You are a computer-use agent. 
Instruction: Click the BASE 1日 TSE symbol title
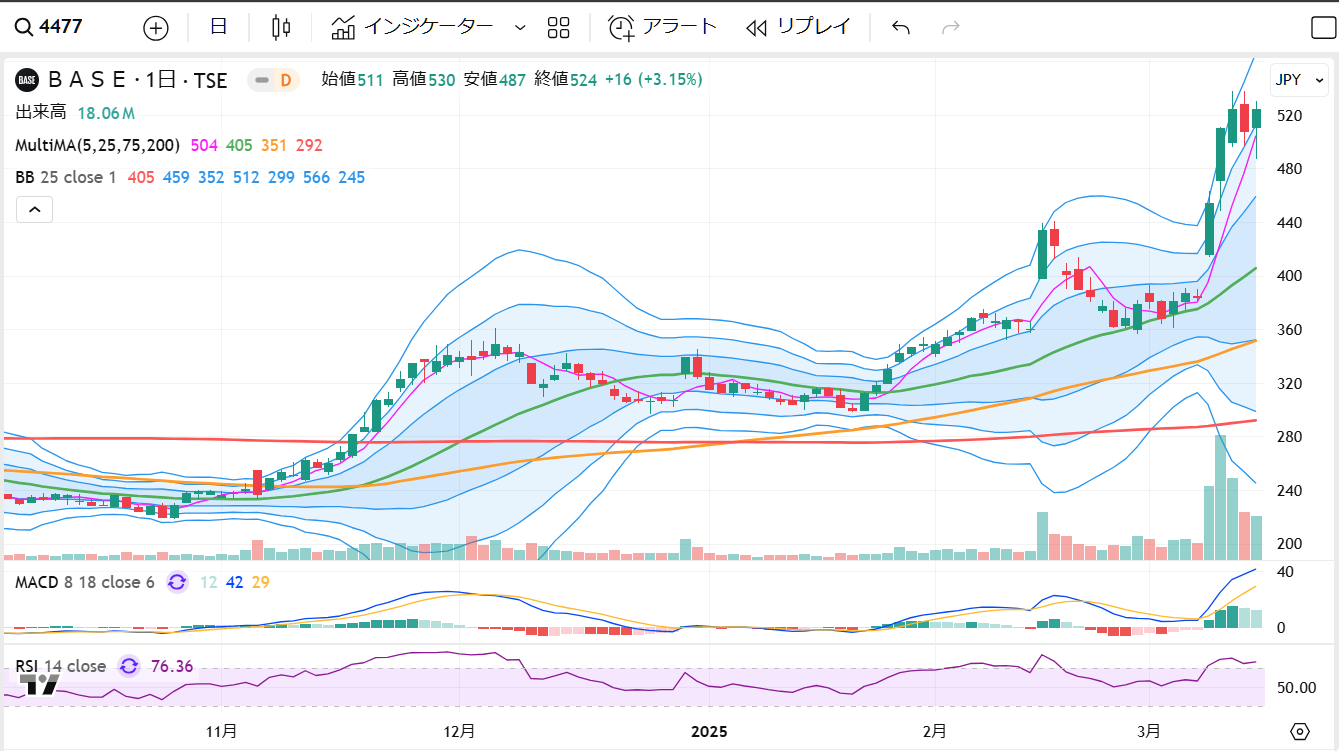(137, 80)
